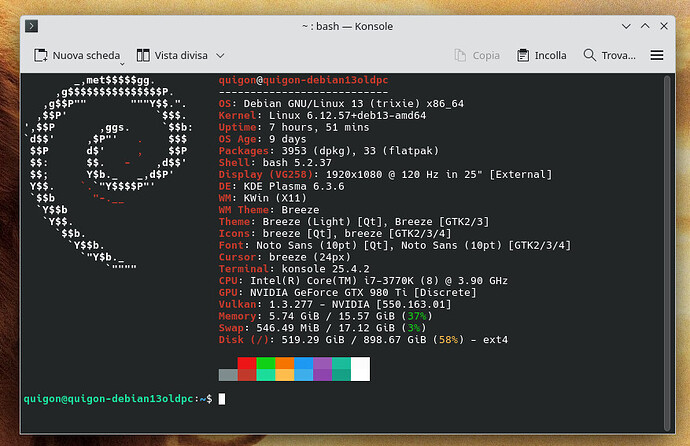Click the Nuova scheda tab icon
The width and height of the screenshot is (690, 446).
(x=40, y=55)
